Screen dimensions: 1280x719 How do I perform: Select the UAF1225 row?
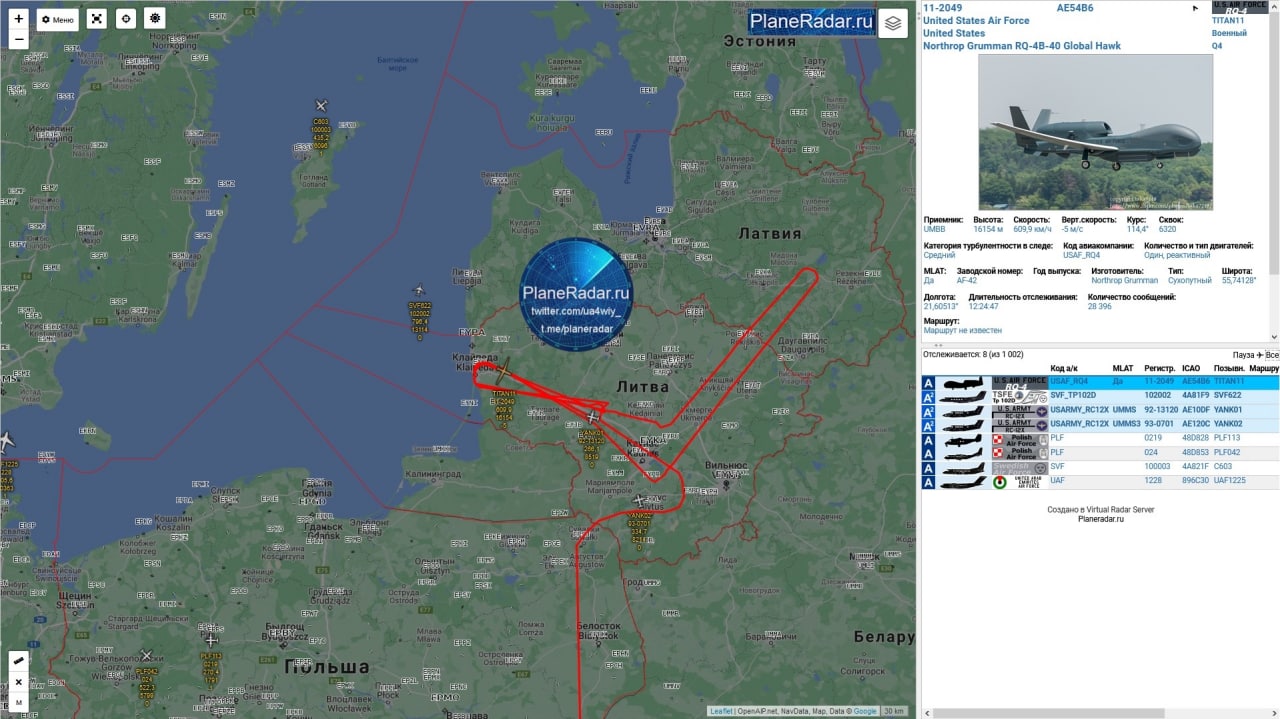(1100, 482)
